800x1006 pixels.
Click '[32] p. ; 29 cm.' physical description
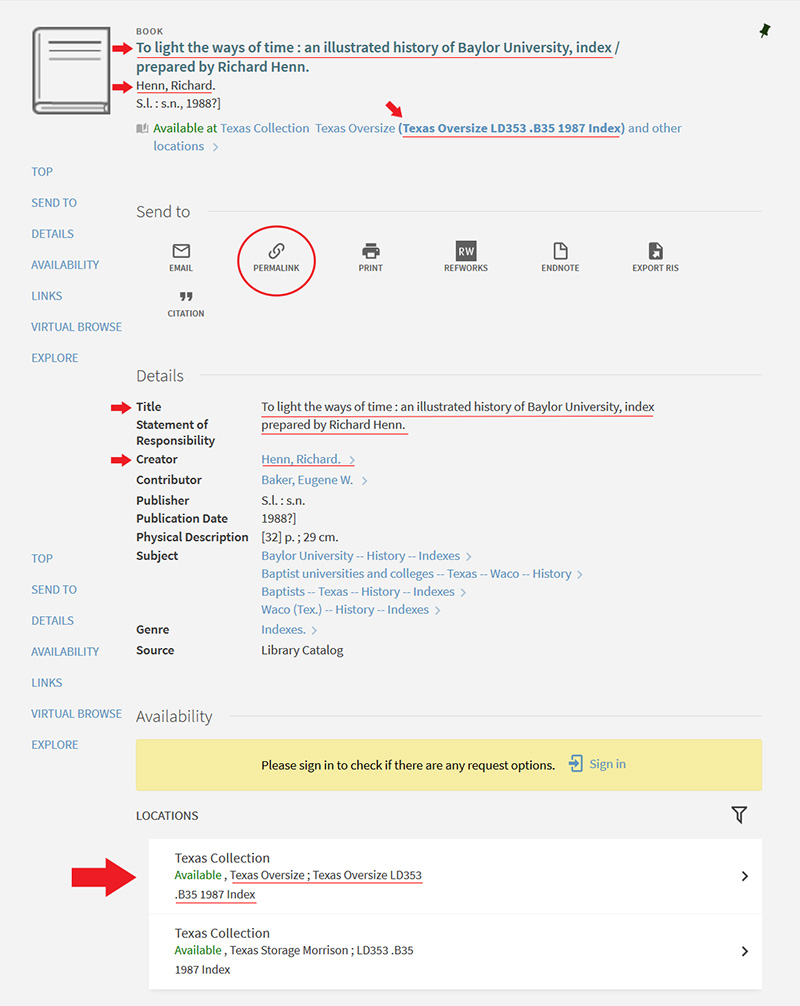click(x=300, y=537)
